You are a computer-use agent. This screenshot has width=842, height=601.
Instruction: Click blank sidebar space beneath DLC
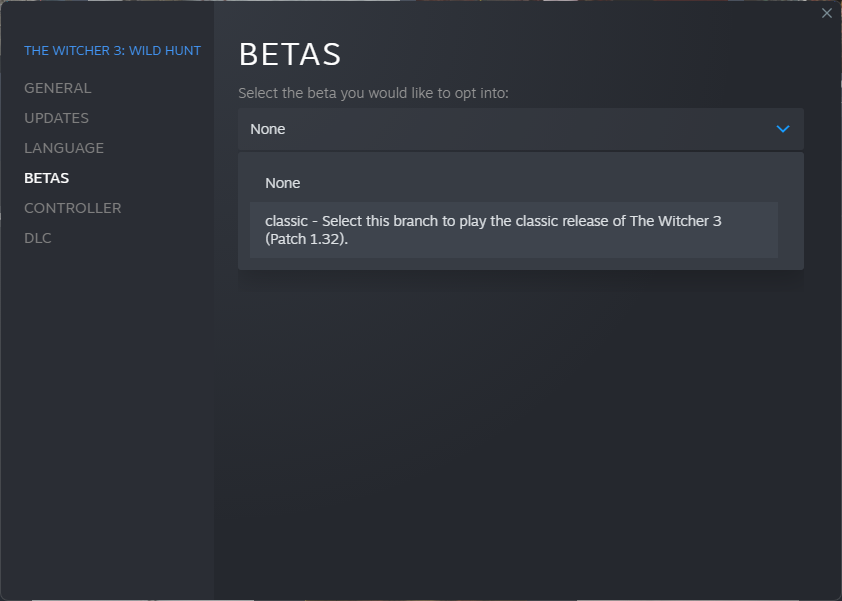pyautogui.click(x=107, y=400)
